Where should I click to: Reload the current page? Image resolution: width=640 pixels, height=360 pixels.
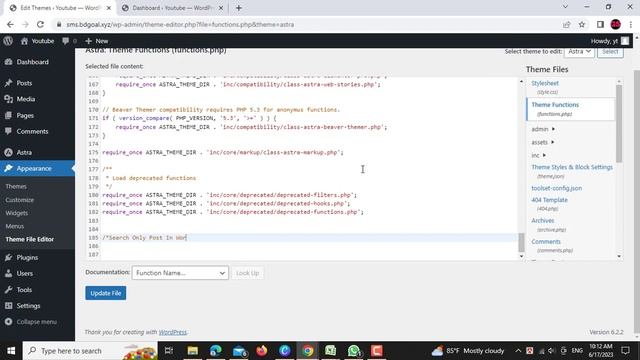coord(40,24)
